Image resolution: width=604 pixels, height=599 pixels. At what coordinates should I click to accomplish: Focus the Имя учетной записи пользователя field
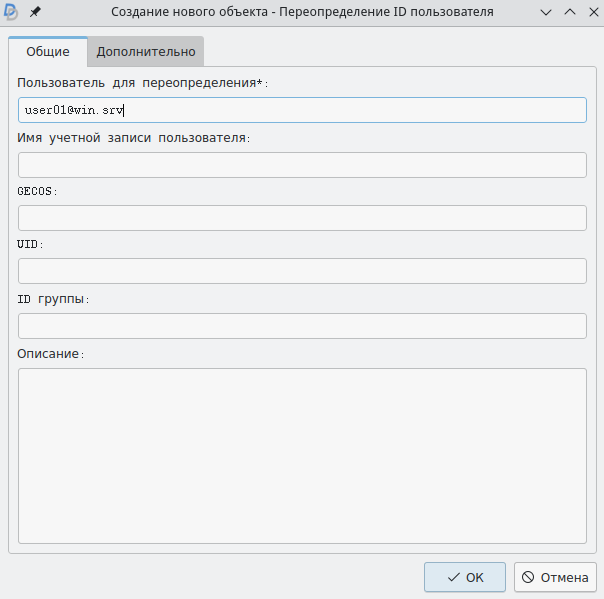pos(302,165)
